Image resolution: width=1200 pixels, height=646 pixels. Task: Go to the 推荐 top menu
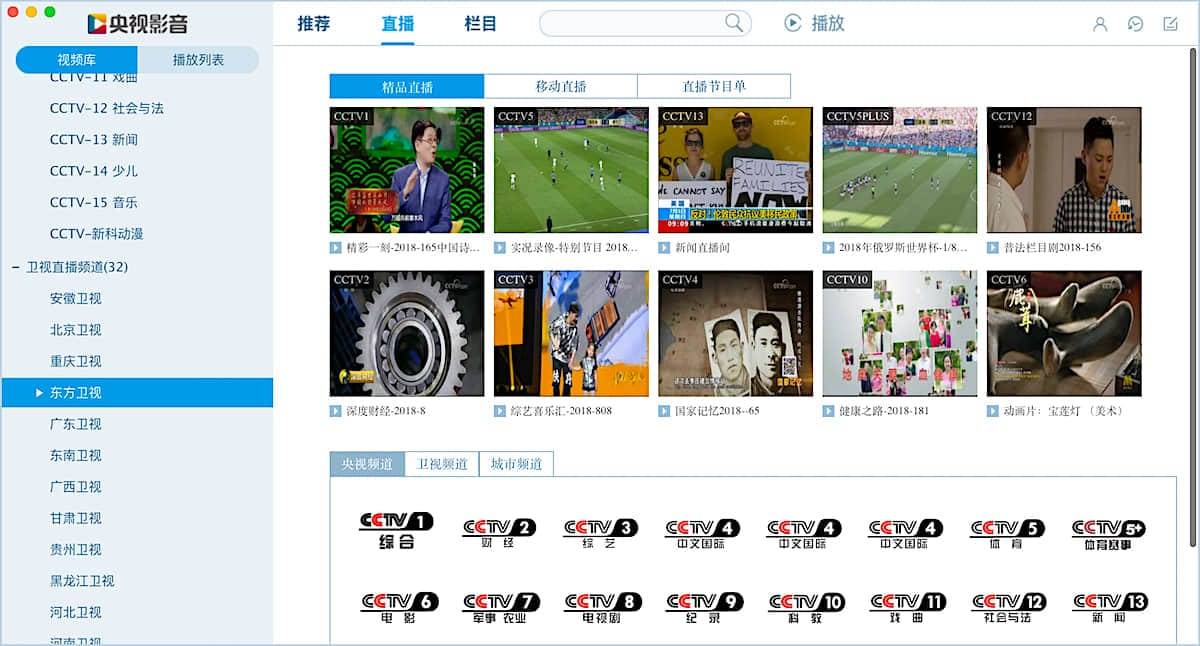coord(313,24)
